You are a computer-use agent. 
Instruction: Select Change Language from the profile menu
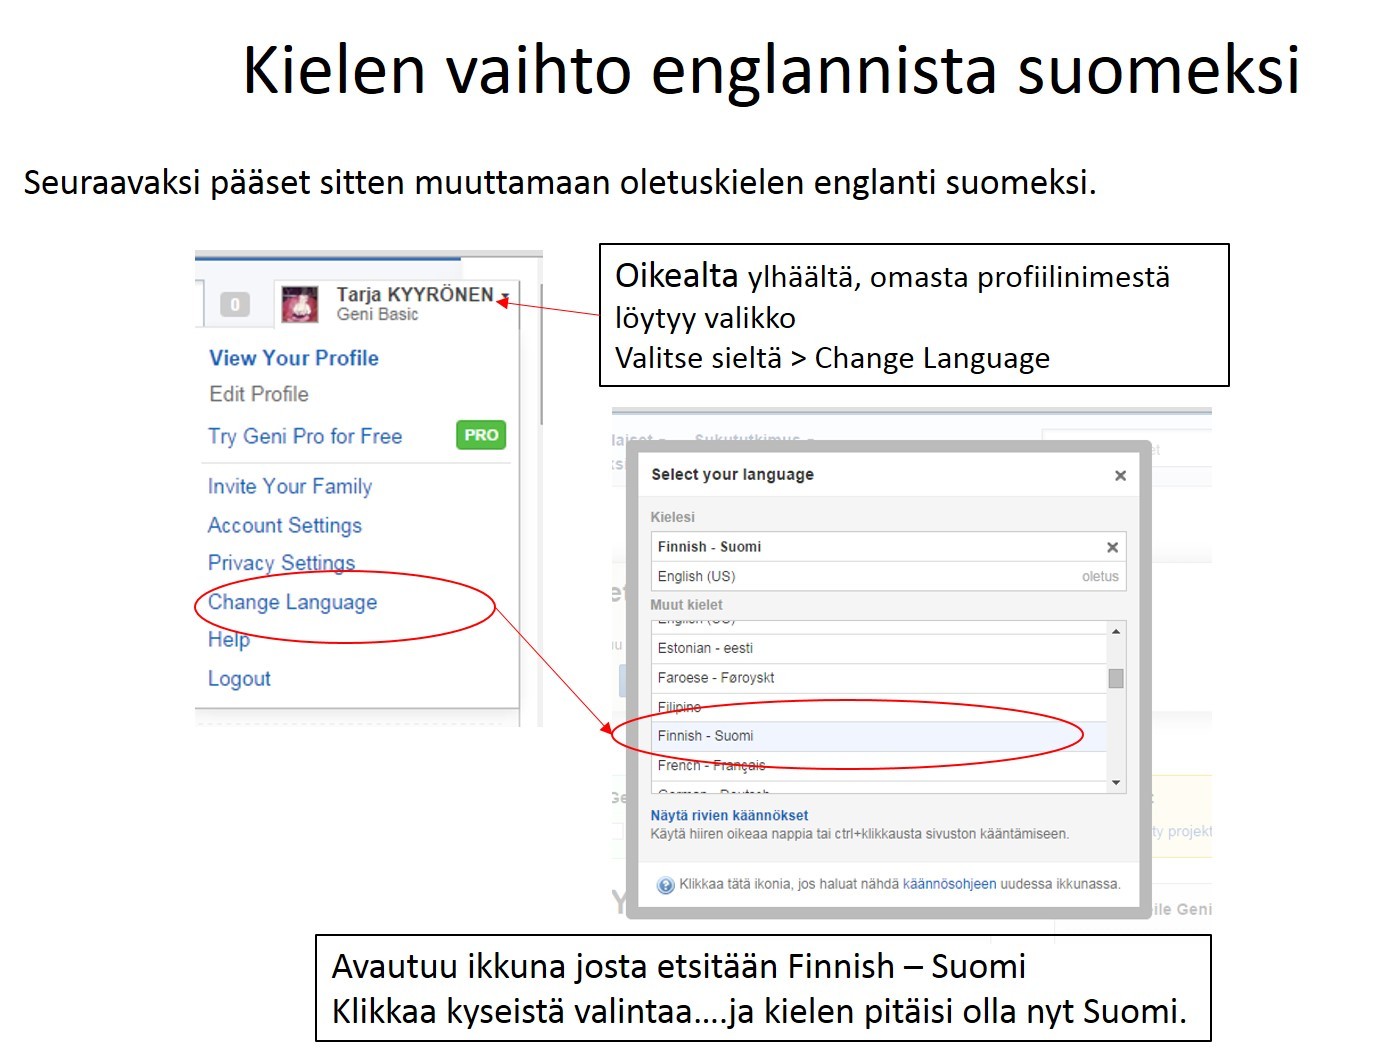[x=292, y=602]
